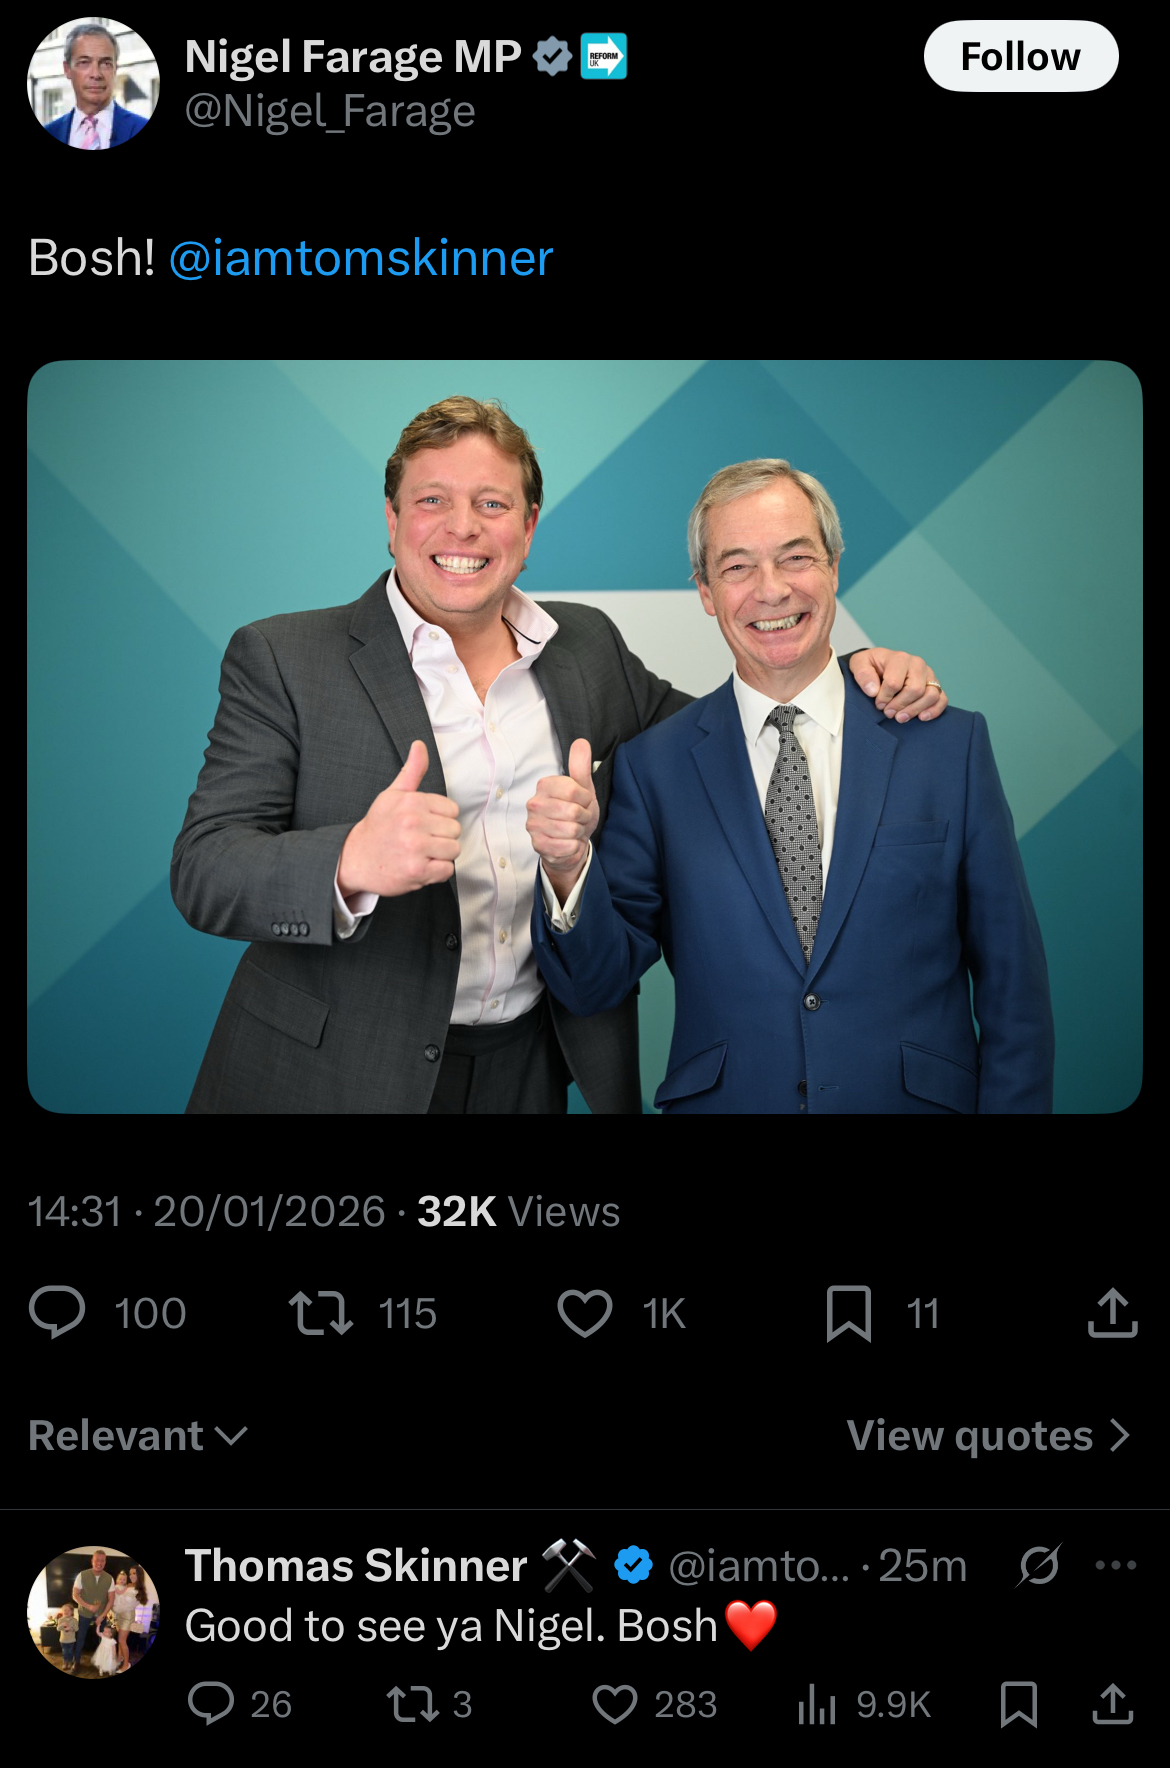Open the tweet's photo
The image size is (1170, 1768).
click(x=584, y=736)
